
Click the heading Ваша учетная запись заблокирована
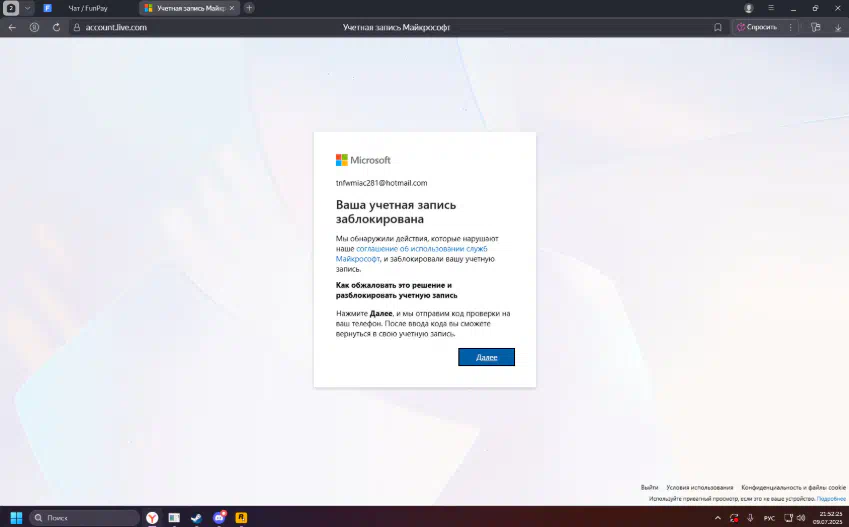point(396,212)
